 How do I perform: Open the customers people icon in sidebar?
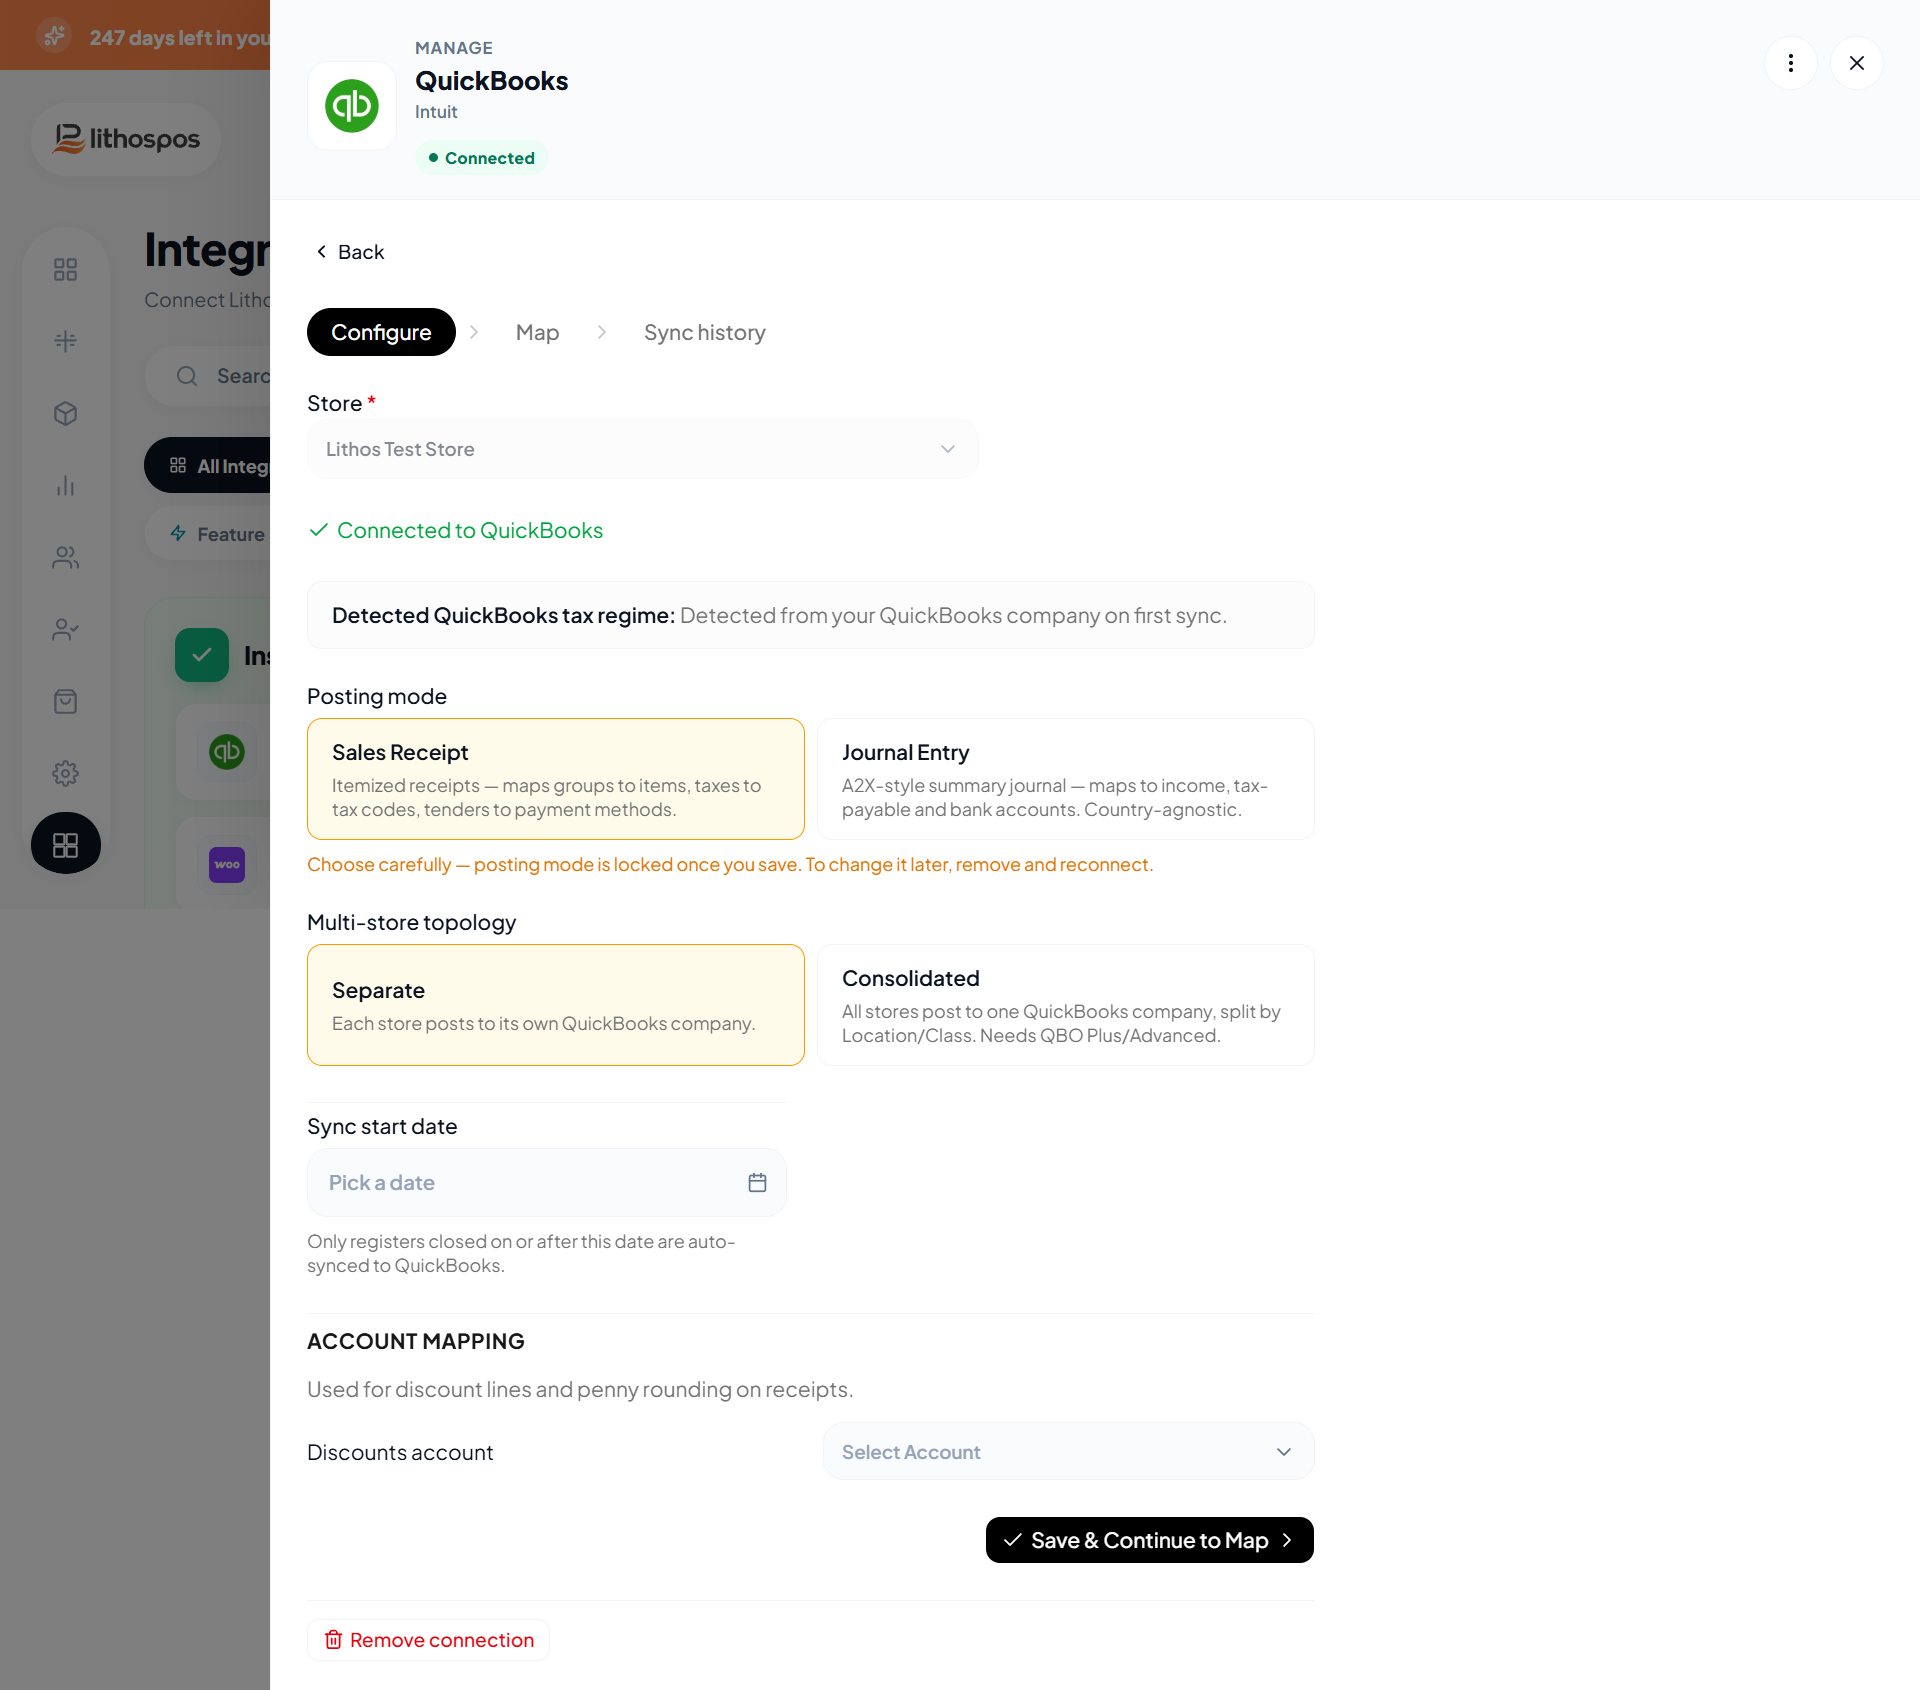click(x=66, y=557)
